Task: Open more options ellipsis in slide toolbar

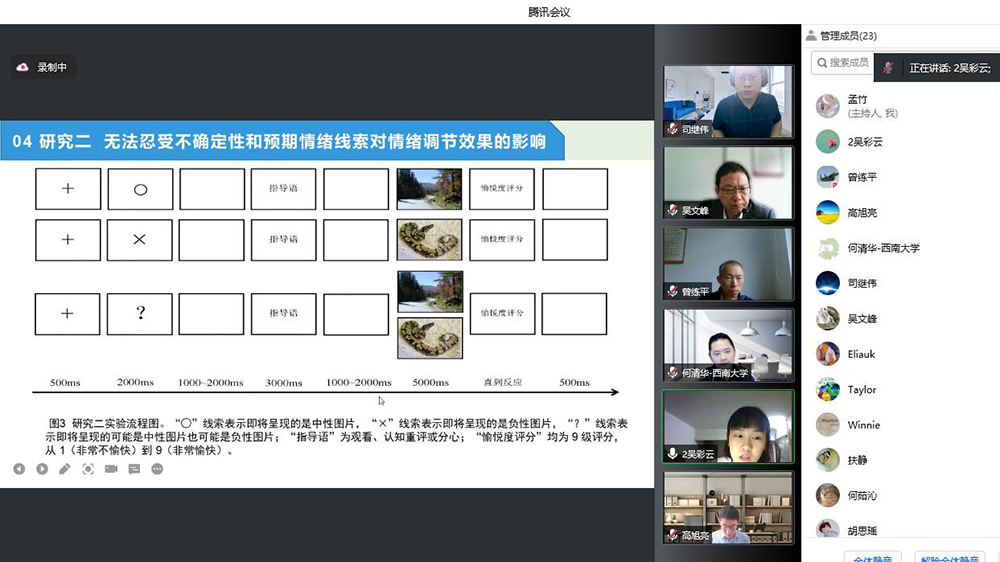Action: pos(157,469)
